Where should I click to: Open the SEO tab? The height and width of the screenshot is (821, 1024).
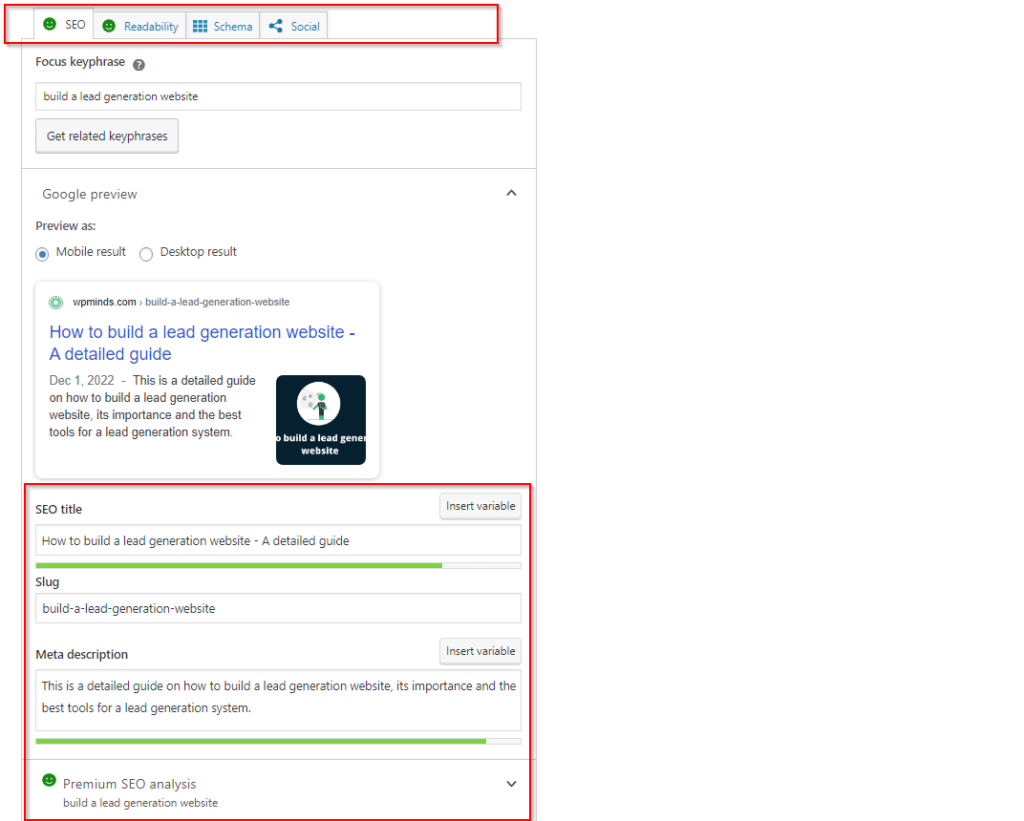pos(64,25)
